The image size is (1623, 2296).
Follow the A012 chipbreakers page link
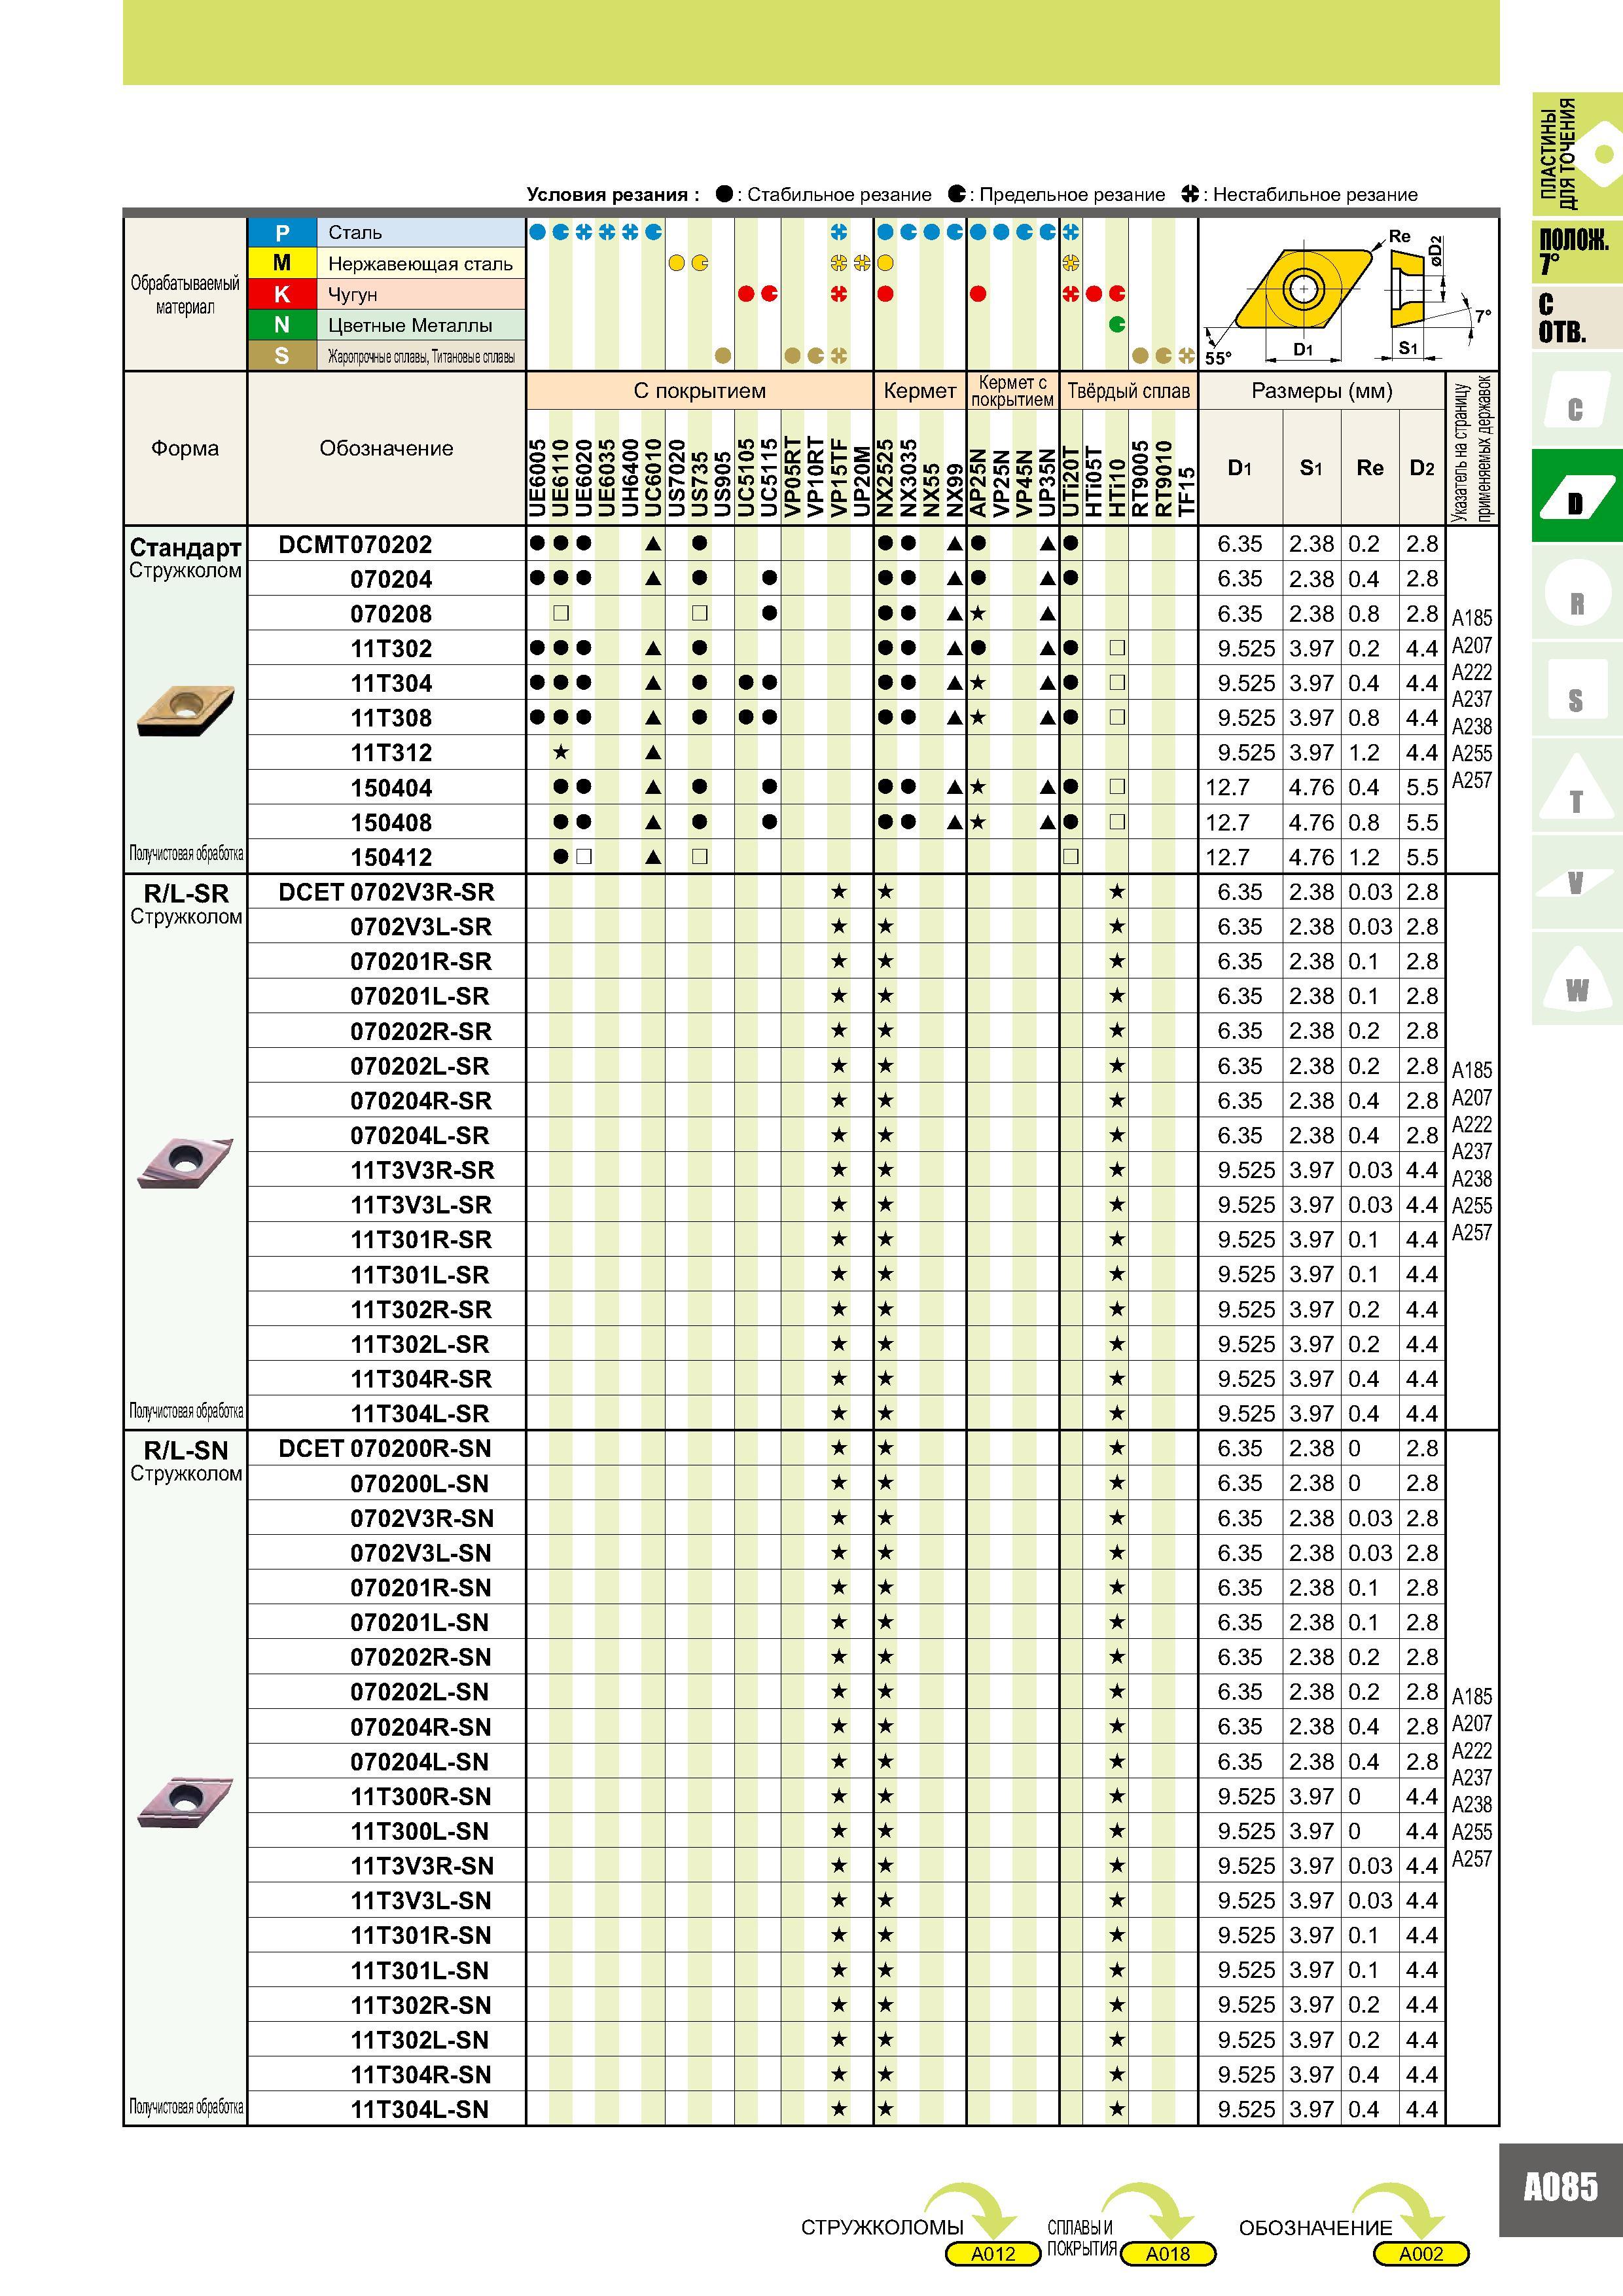tap(993, 2254)
